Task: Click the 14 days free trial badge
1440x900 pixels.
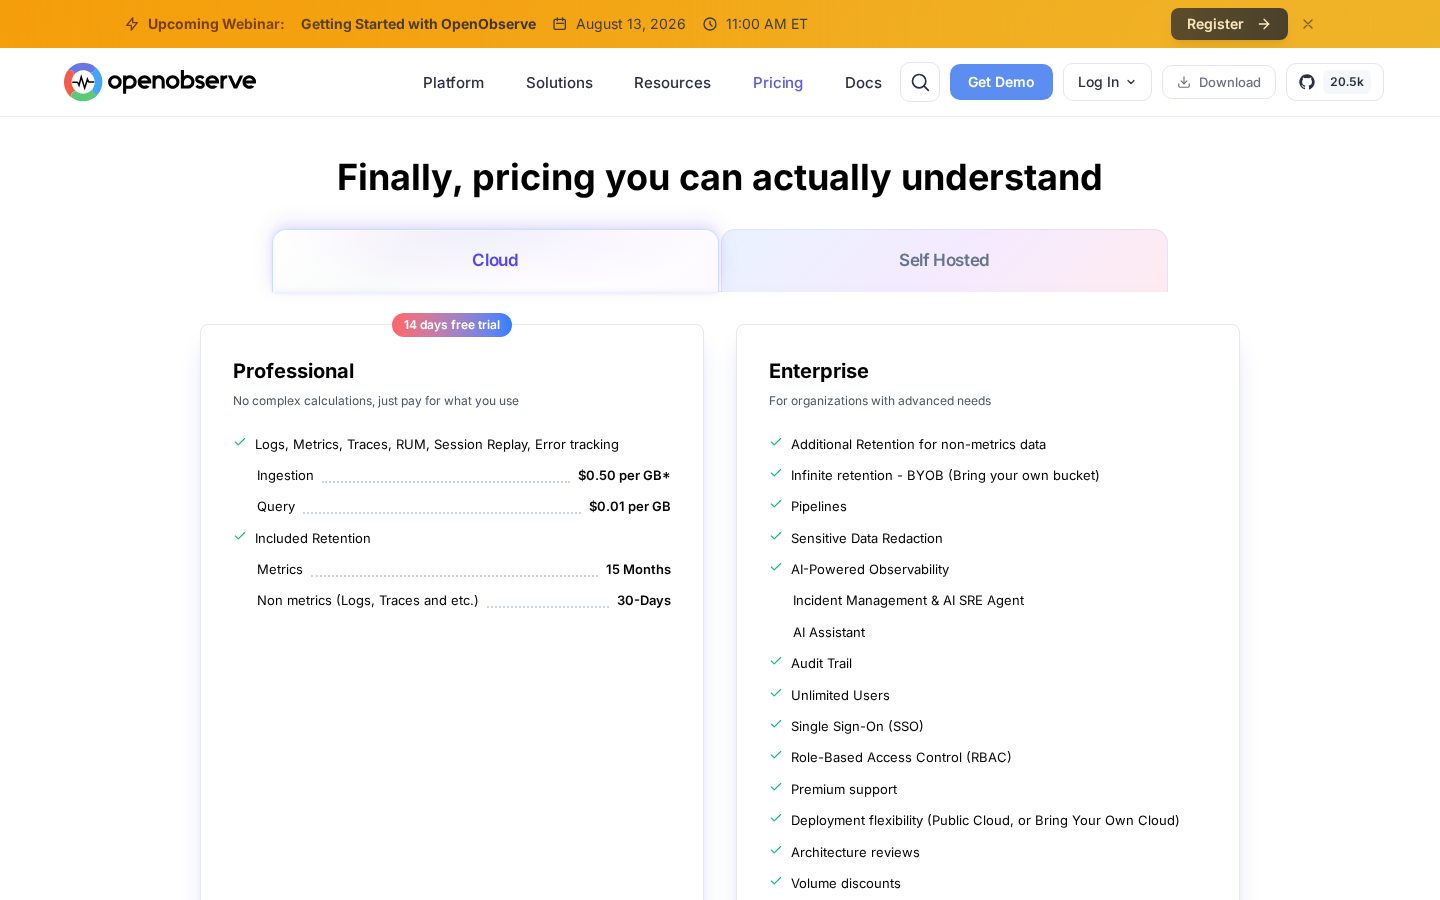Action: pyautogui.click(x=452, y=325)
